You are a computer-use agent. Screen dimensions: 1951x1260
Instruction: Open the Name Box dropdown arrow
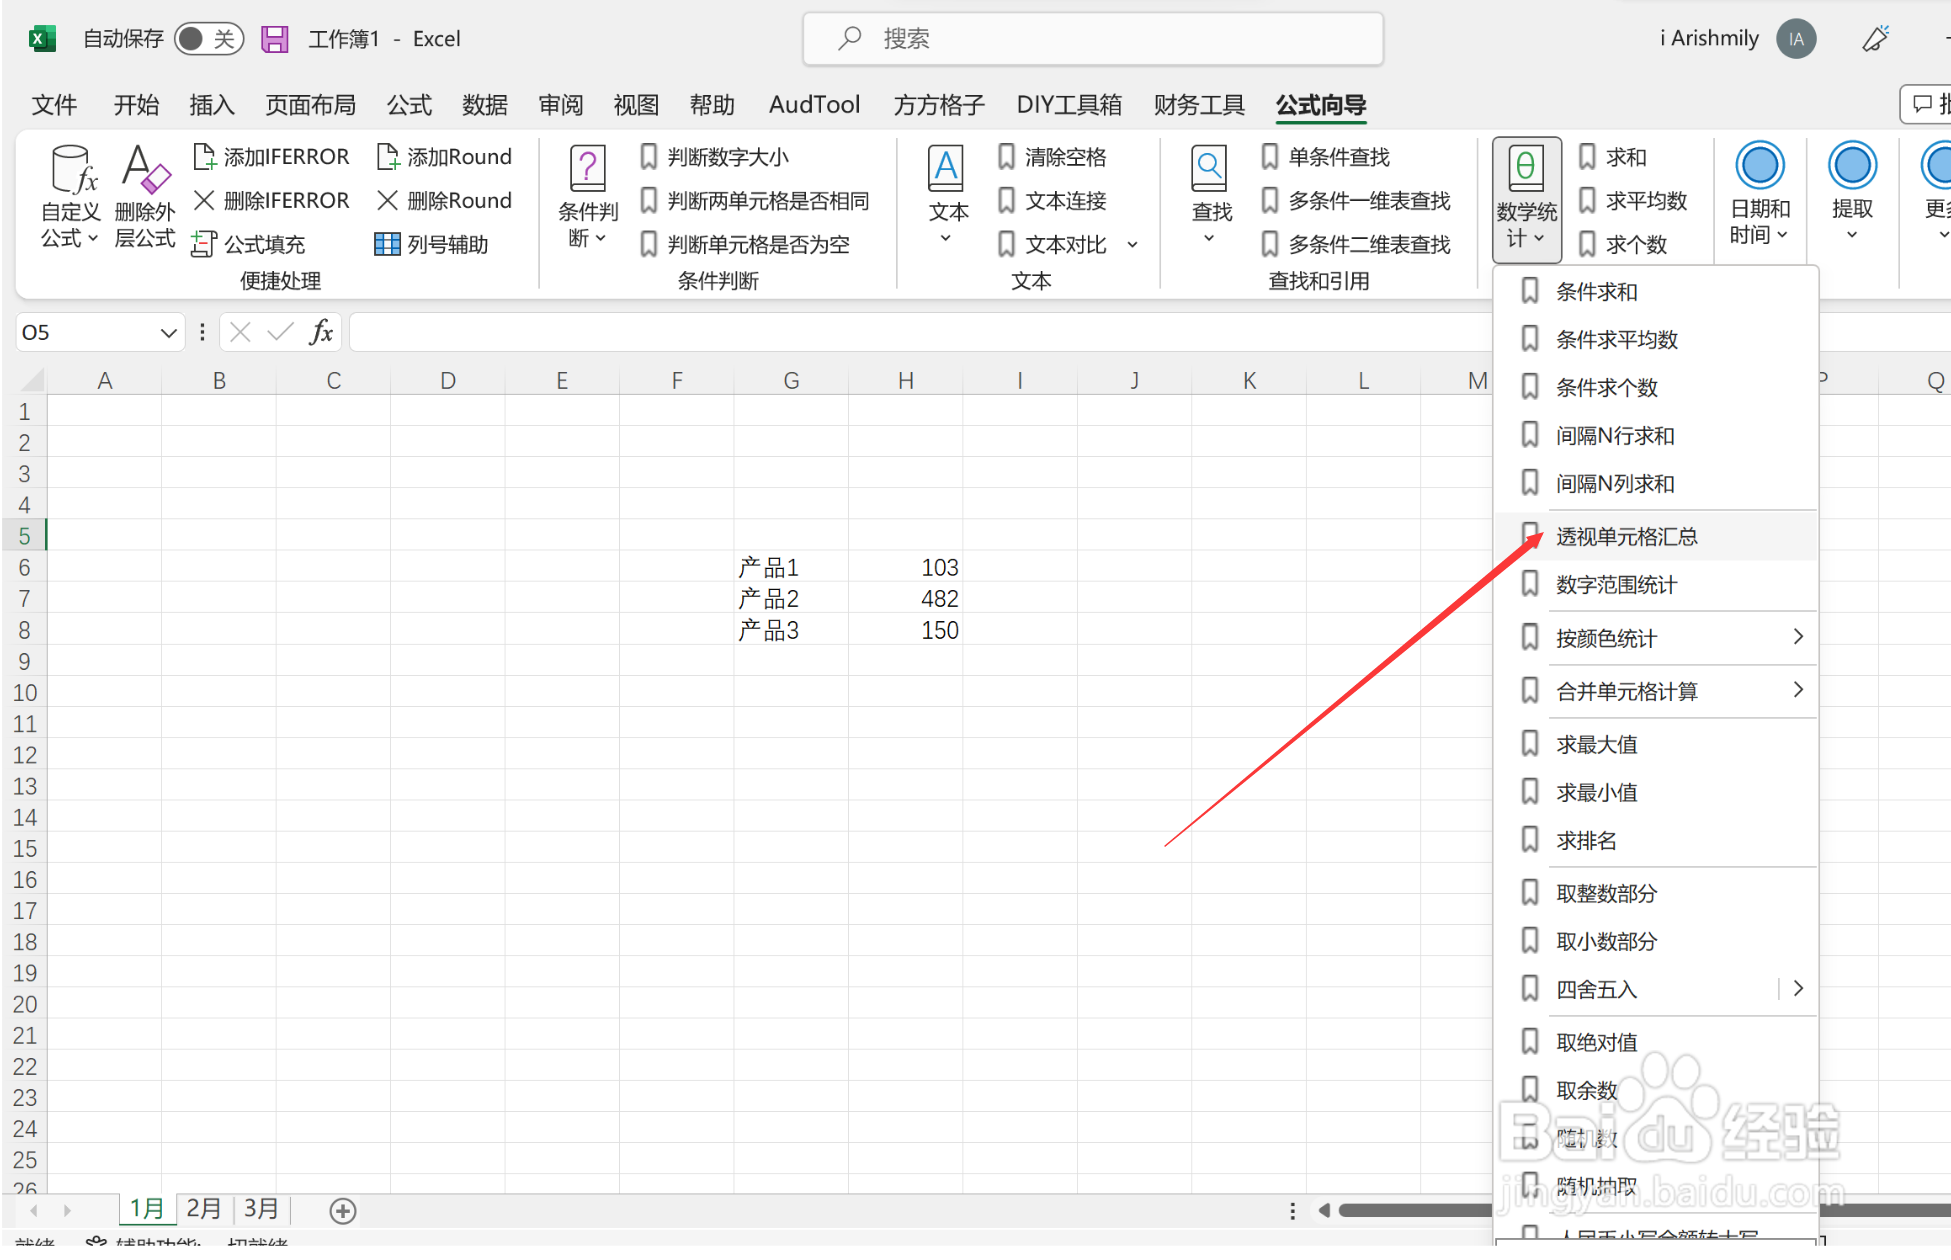click(x=168, y=333)
